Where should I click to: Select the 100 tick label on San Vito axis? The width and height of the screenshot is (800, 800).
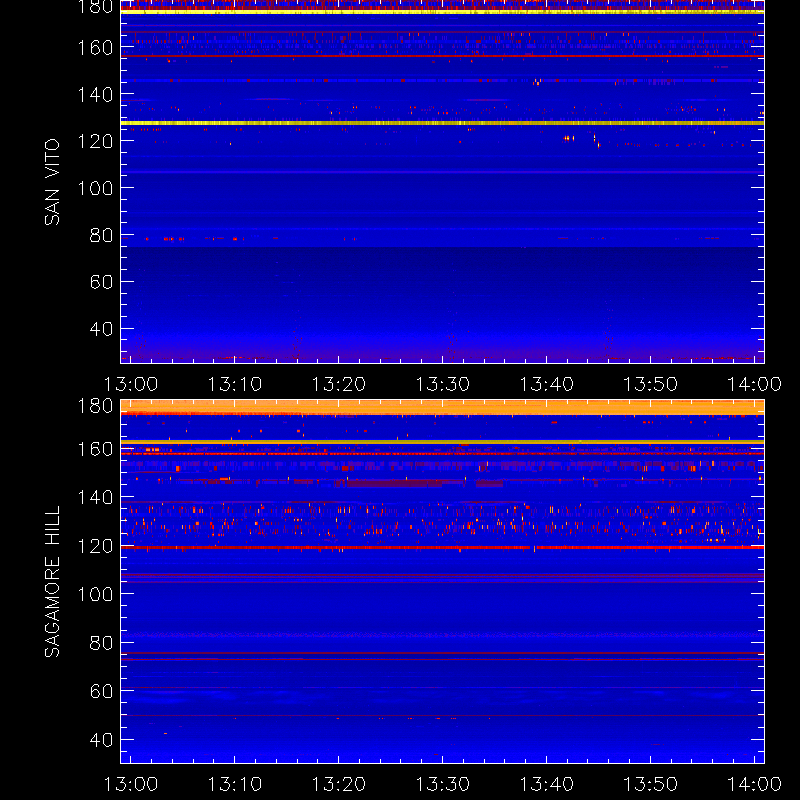(x=95, y=188)
